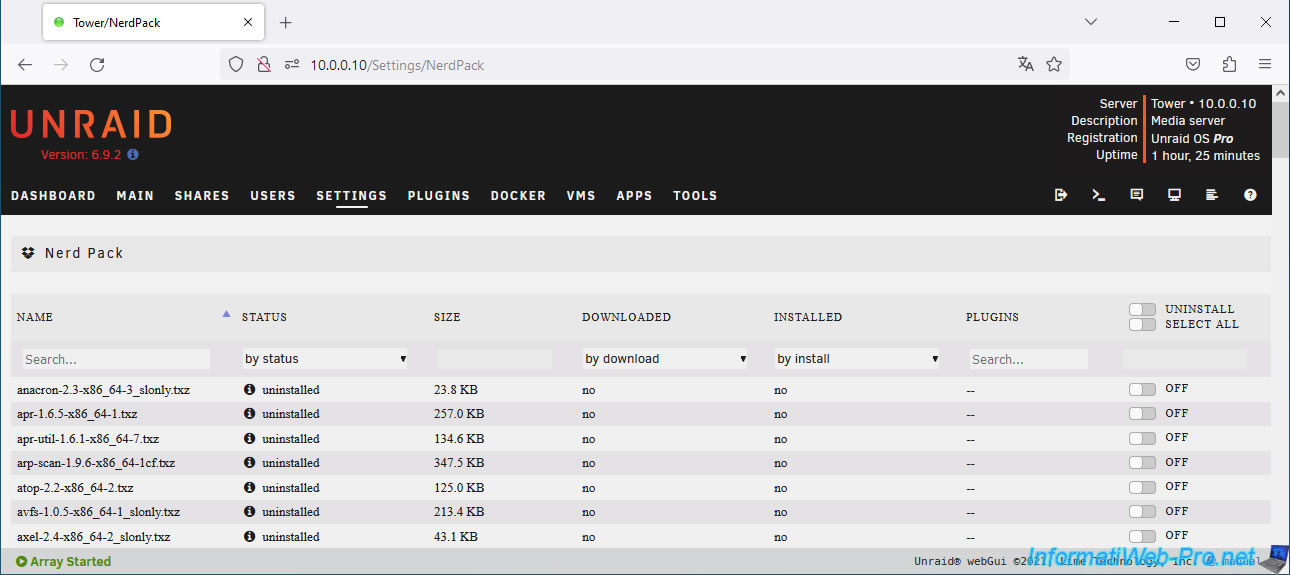This screenshot has width=1290, height=575.
Task: Click the version info icon next to 6.9.2
Action: [x=133, y=155]
